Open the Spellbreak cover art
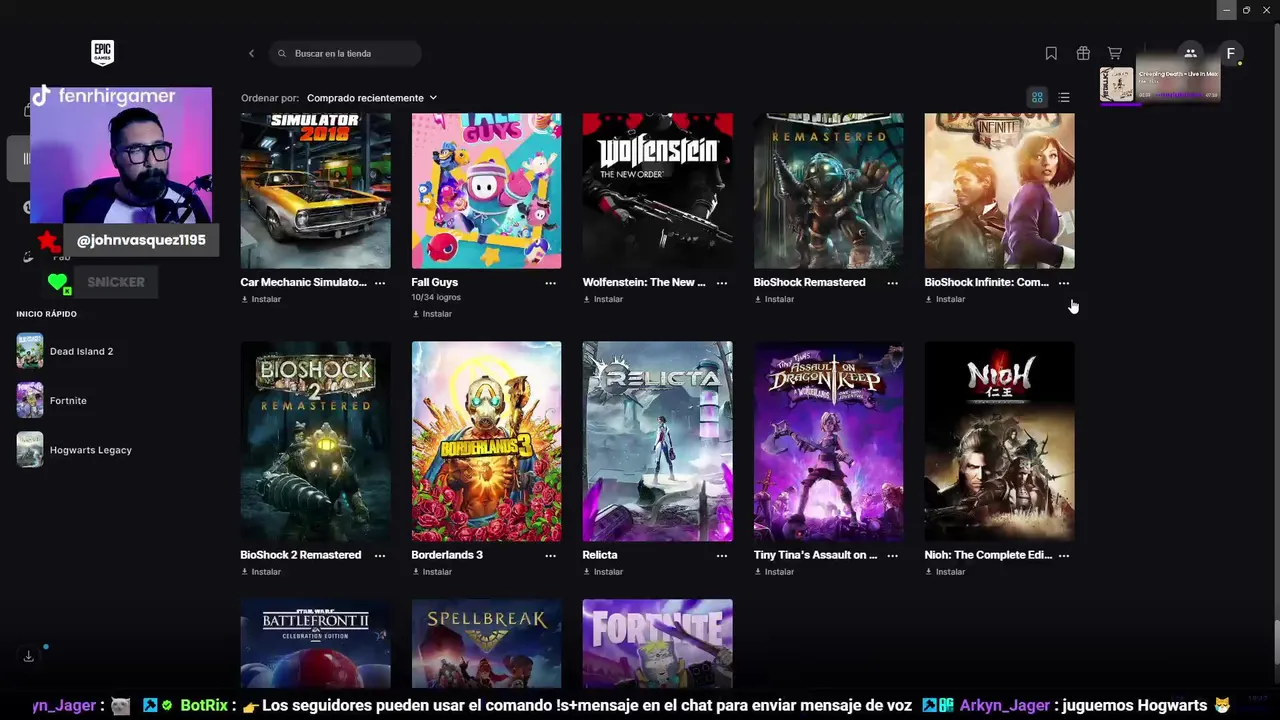Image resolution: width=1280 pixels, height=720 pixels. click(x=486, y=643)
